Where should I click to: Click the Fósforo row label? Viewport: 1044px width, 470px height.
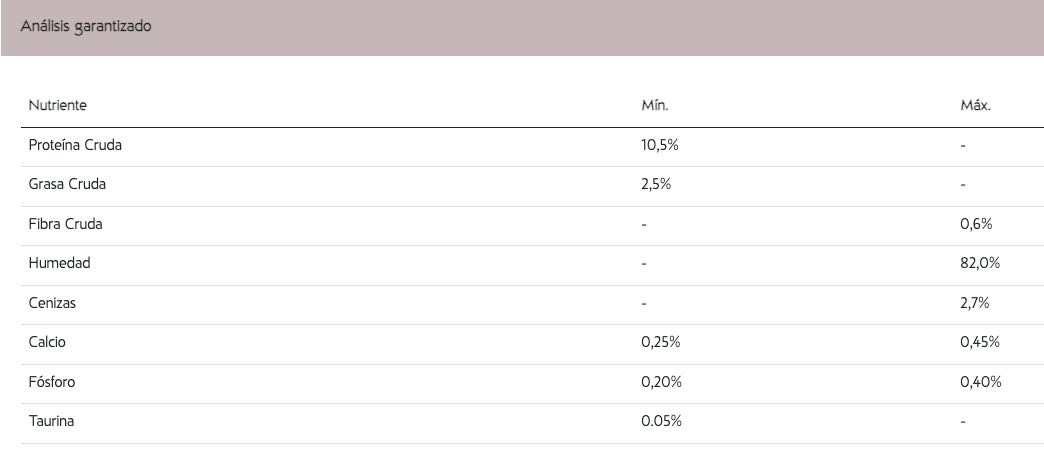tap(52, 382)
